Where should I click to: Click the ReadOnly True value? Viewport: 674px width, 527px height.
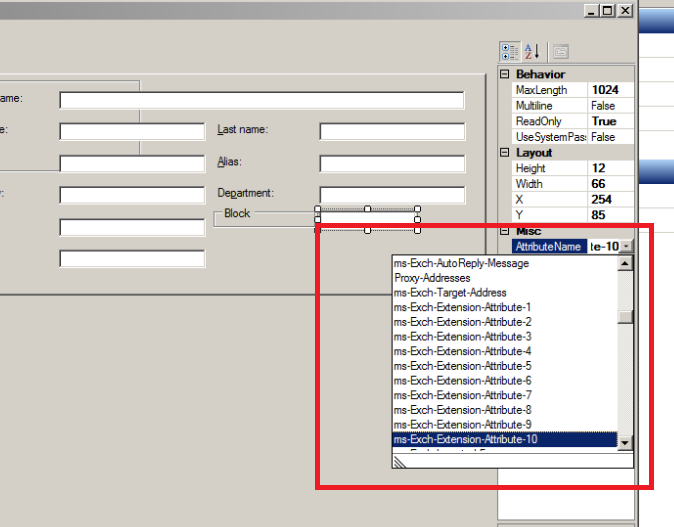[610, 121]
